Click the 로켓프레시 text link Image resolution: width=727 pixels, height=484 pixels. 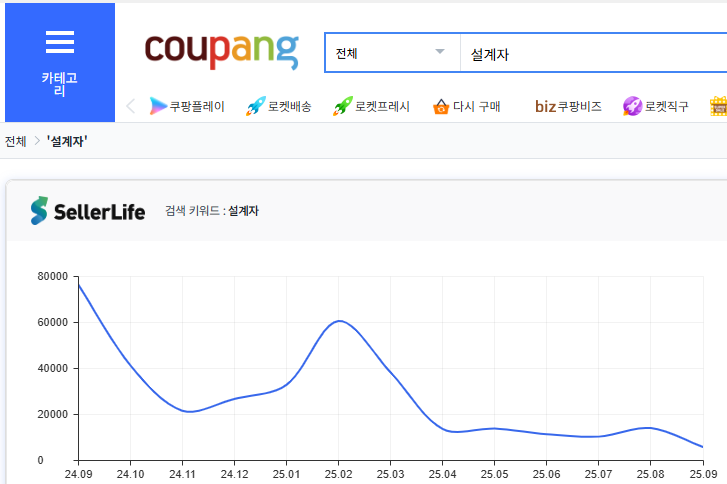point(384,106)
